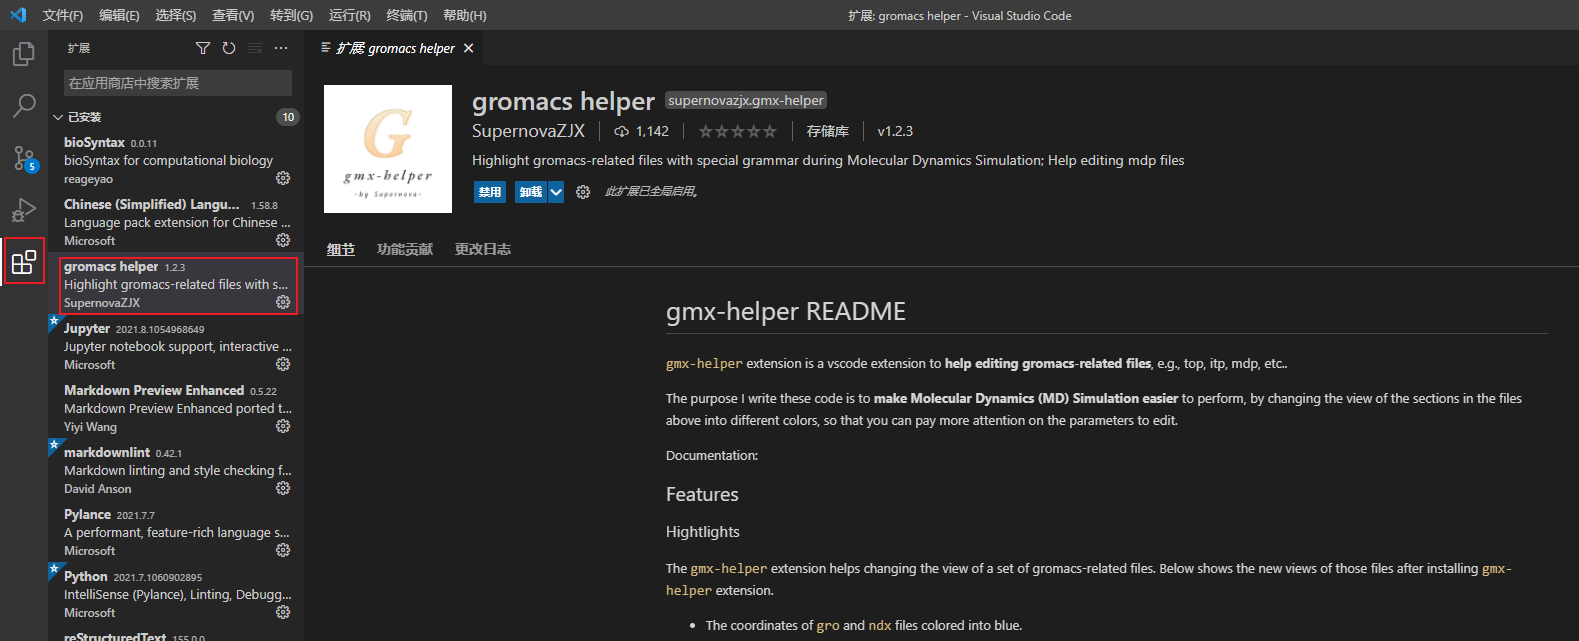
Task: Open the Run and Debug view
Action: [24, 210]
